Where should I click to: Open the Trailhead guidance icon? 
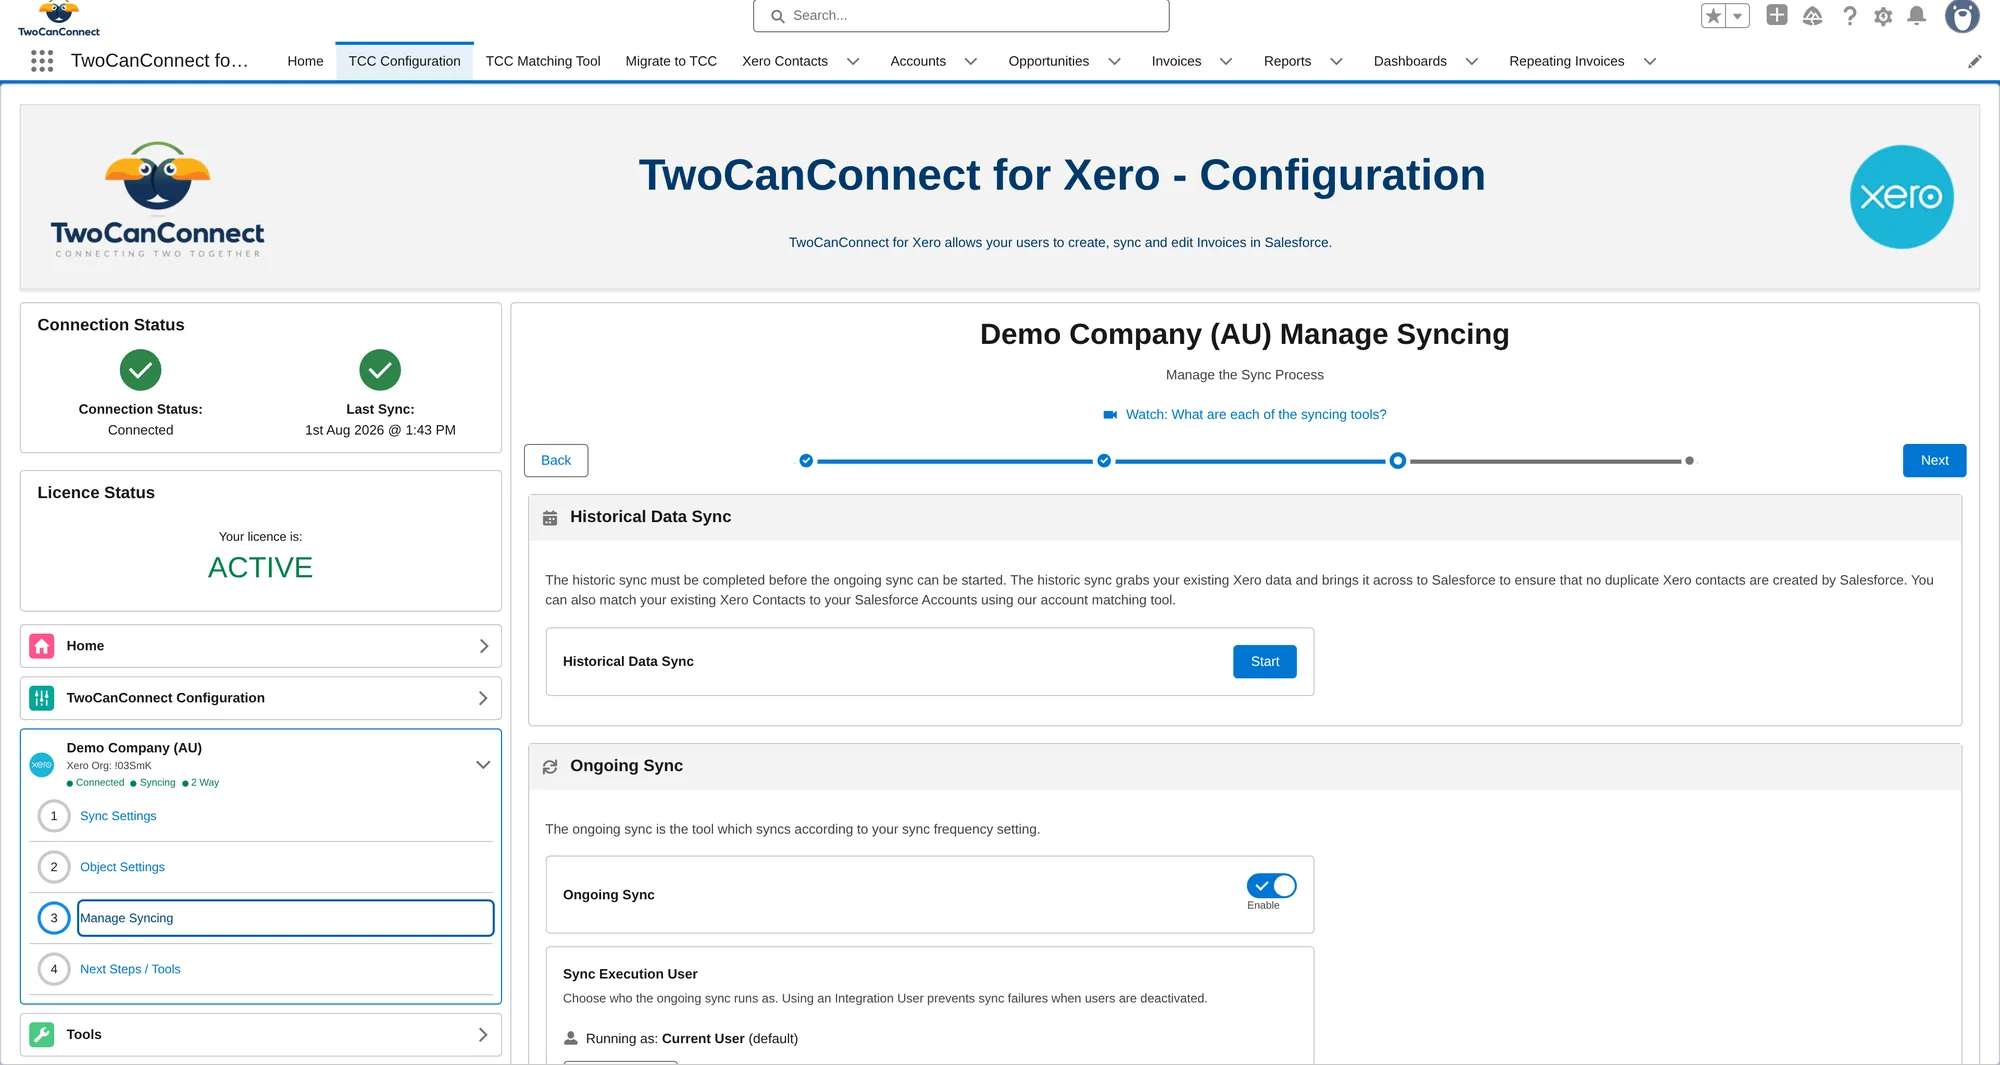tap(1813, 16)
